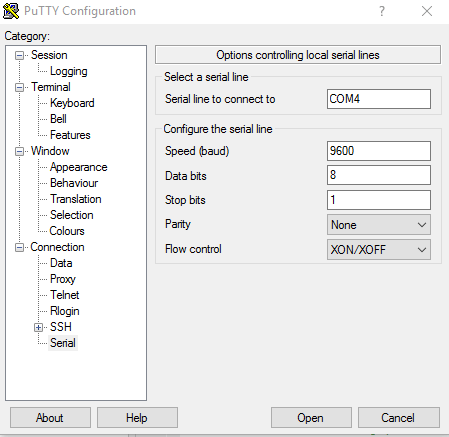Click the serial line COM4 field
This screenshot has width=449, height=437.
pos(379,99)
